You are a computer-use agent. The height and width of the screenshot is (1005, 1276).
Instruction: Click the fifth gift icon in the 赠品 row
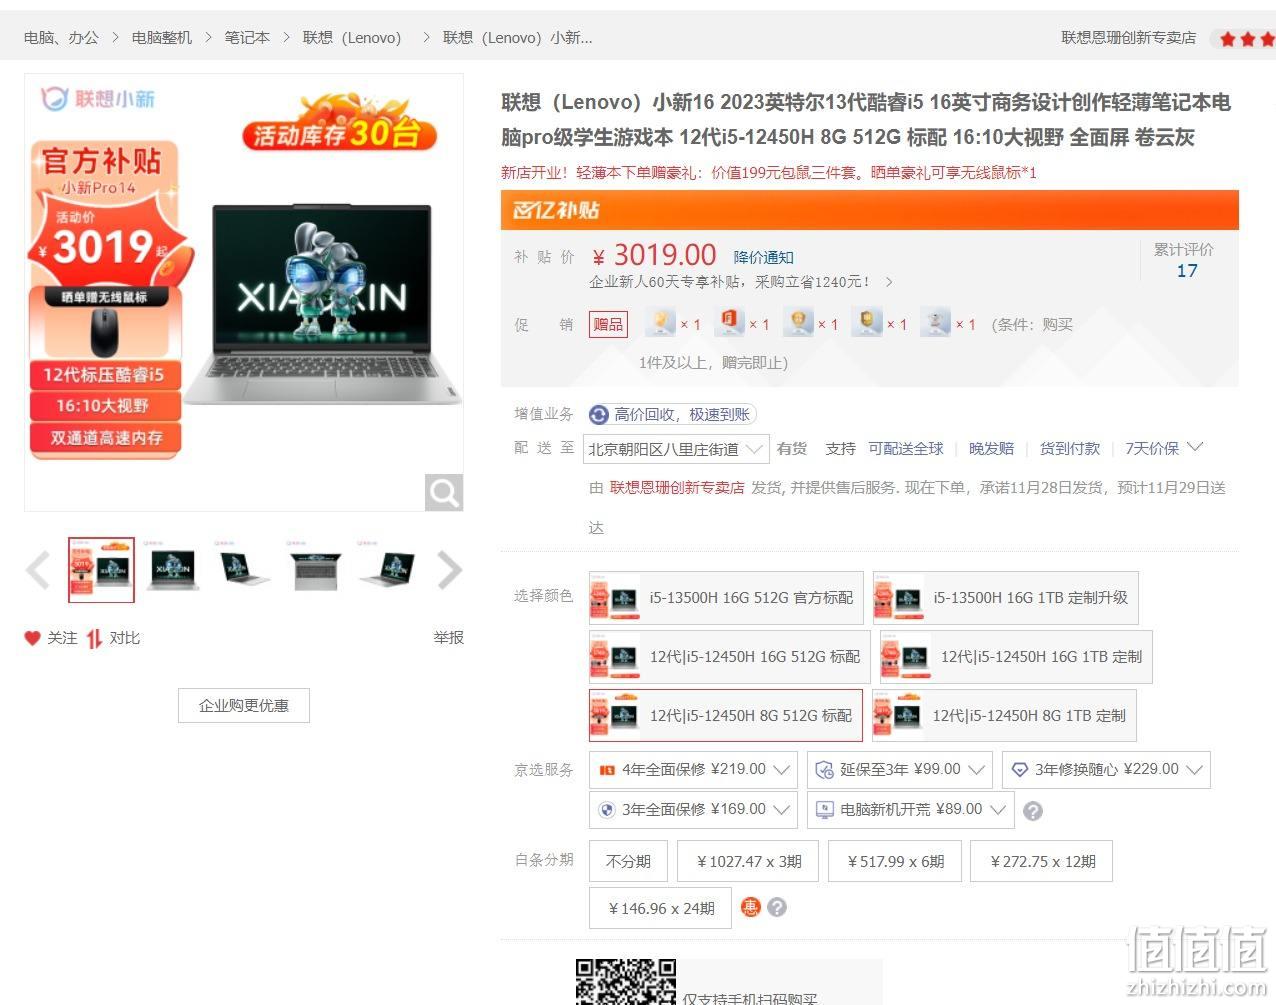(936, 322)
